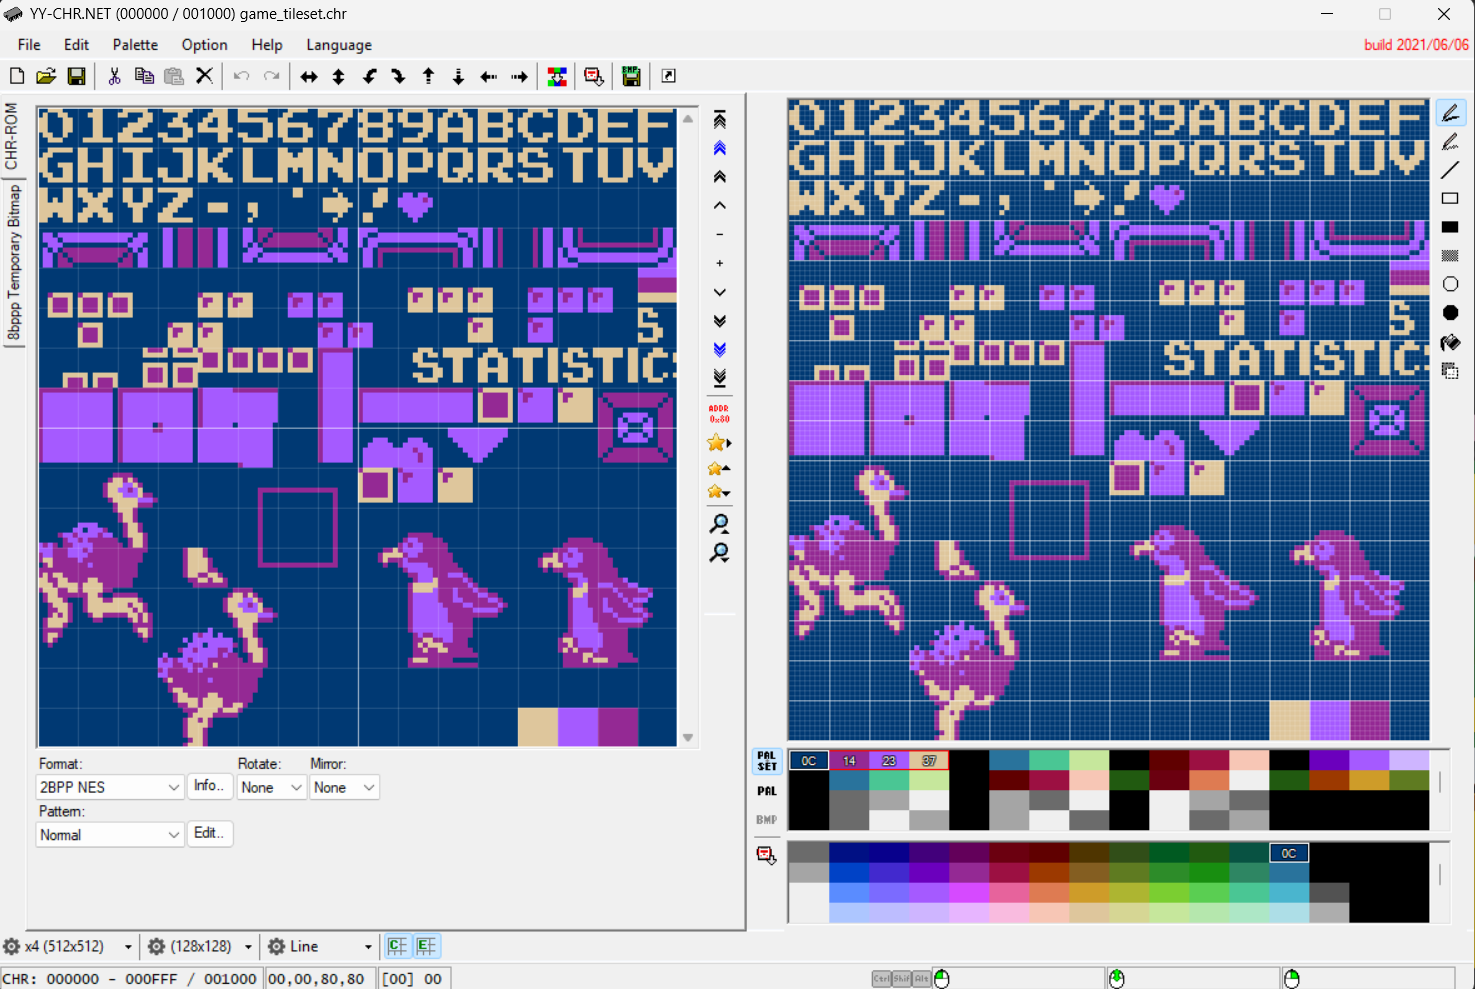Open a file with the folder icon

pyautogui.click(x=46, y=76)
